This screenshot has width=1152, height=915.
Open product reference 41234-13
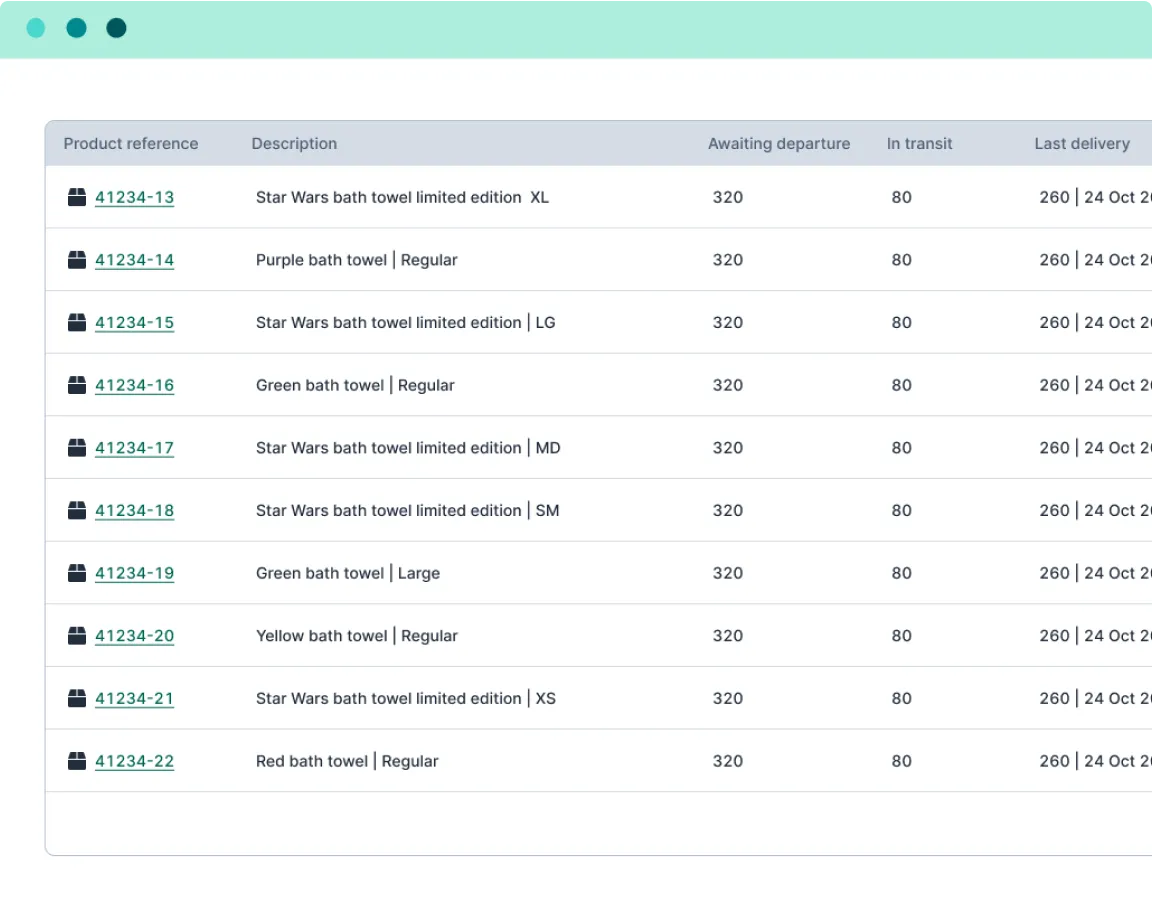click(134, 198)
